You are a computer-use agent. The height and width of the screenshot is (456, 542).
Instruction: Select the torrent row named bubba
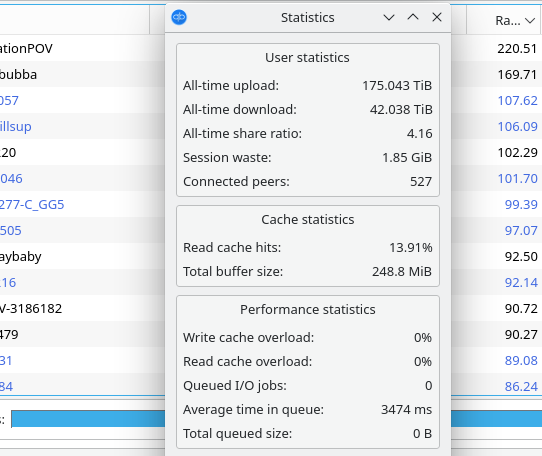click(19, 74)
